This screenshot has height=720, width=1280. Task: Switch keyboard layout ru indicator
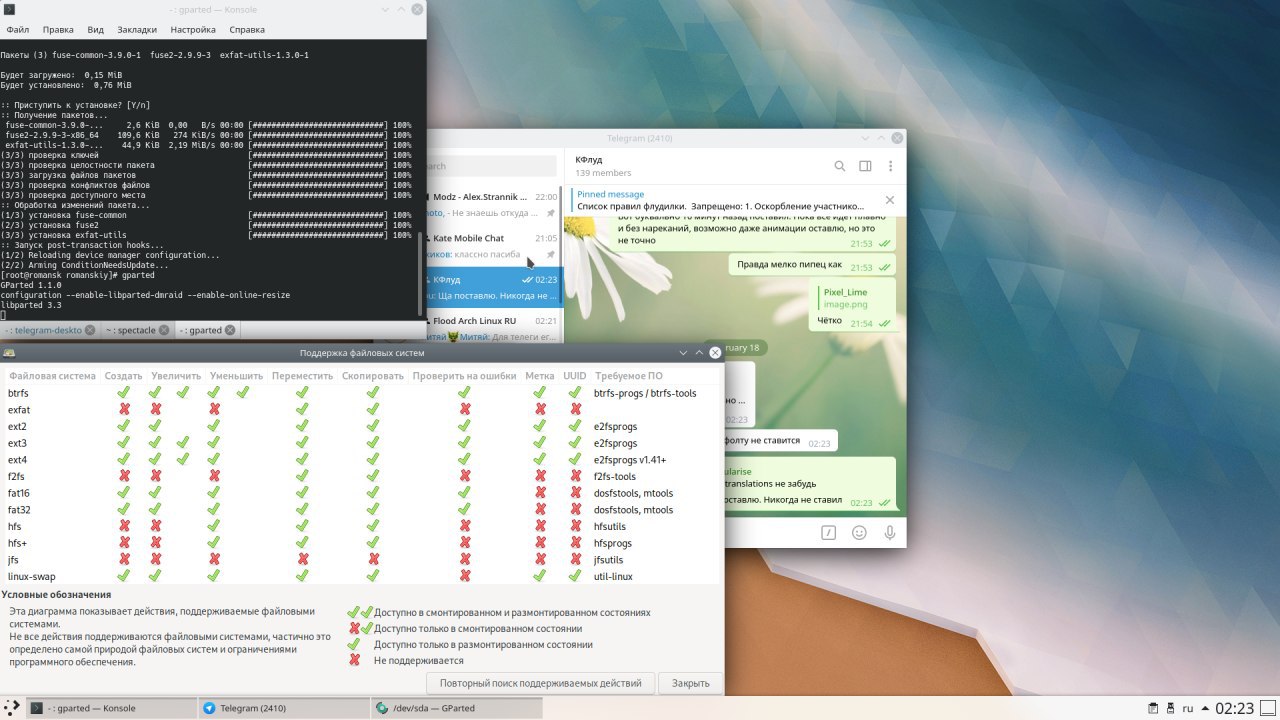[1188, 708]
